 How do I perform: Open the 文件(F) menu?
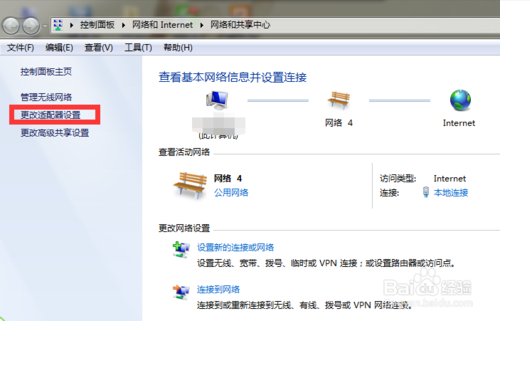pyautogui.click(x=21, y=48)
